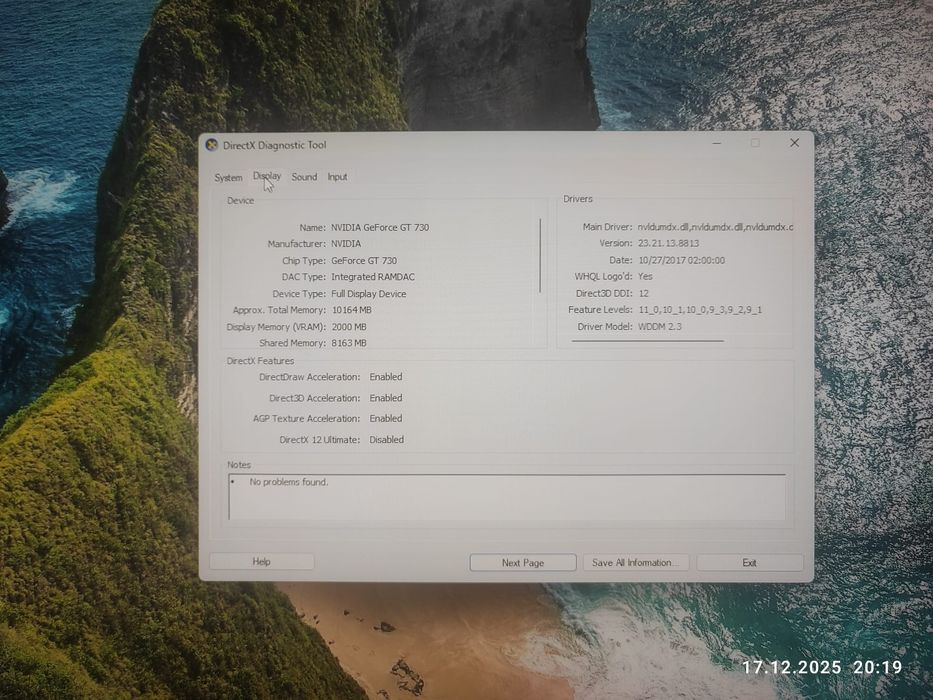
Task: Go to the Input tab
Action: 337,177
